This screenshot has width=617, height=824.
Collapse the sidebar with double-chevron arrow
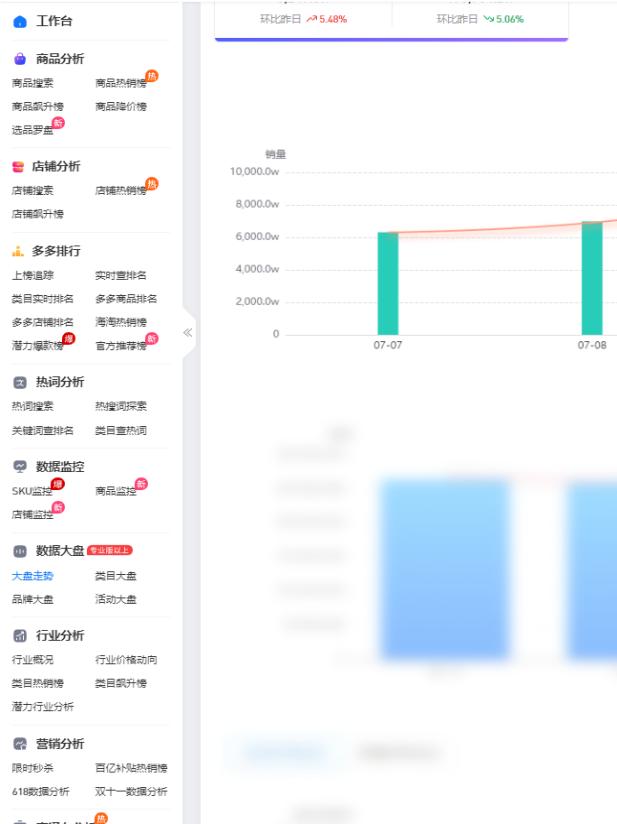tap(188, 333)
